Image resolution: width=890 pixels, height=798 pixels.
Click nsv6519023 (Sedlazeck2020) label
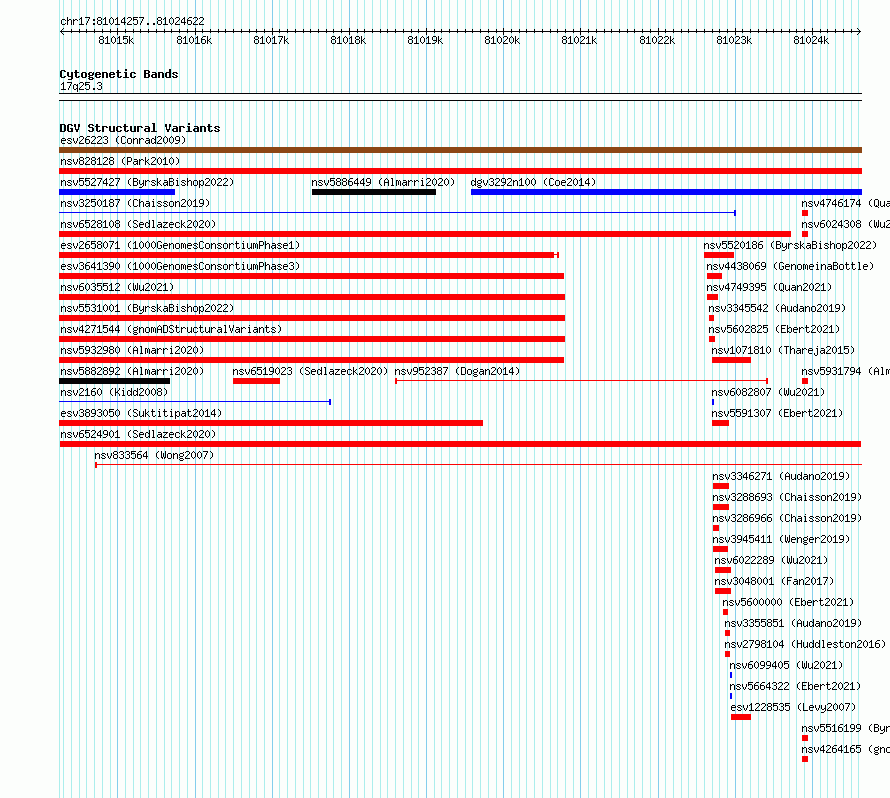[310, 371]
